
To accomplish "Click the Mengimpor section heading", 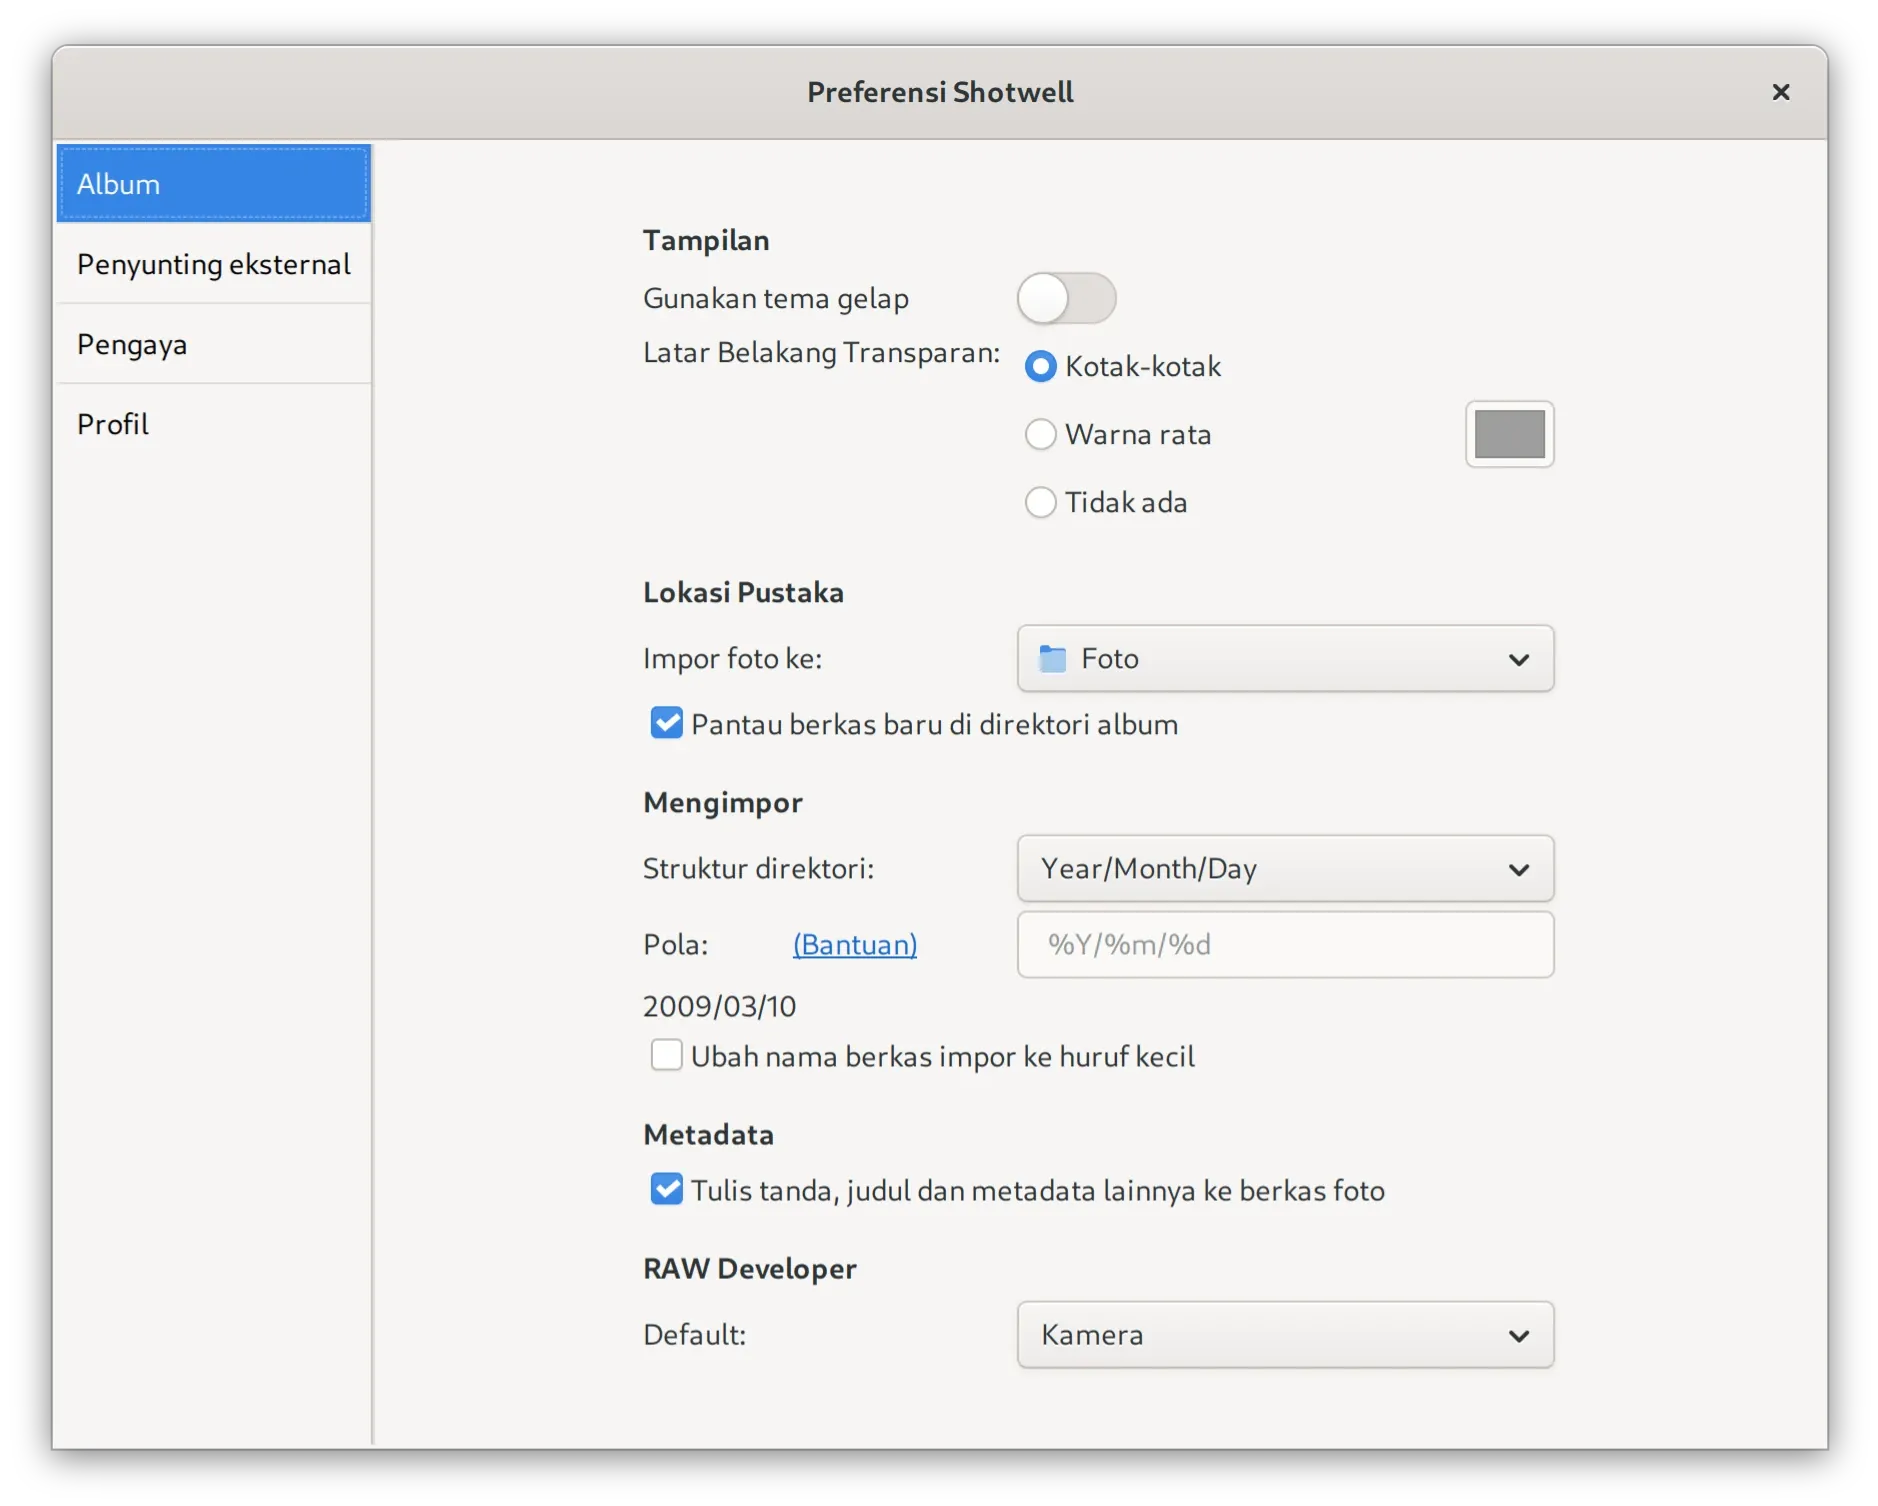I will [x=723, y=802].
